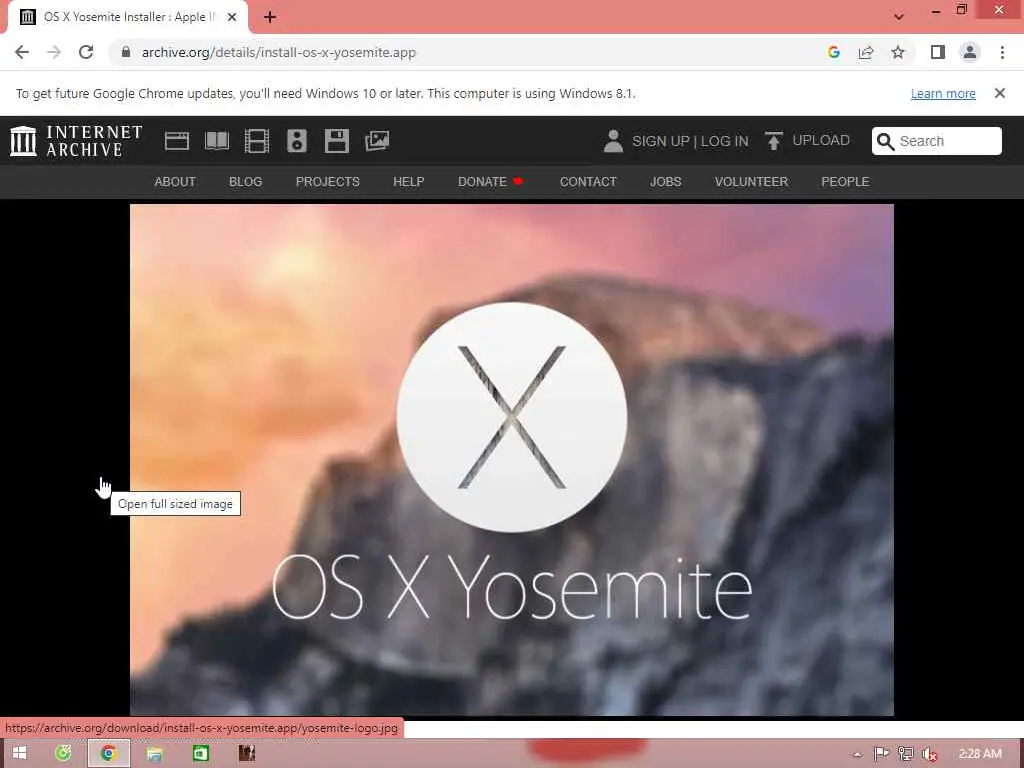The height and width of the screenshot is (768, 1024).
Task: Open the Windows Start button
Action: pyautogui.click(x=20, y=753)
